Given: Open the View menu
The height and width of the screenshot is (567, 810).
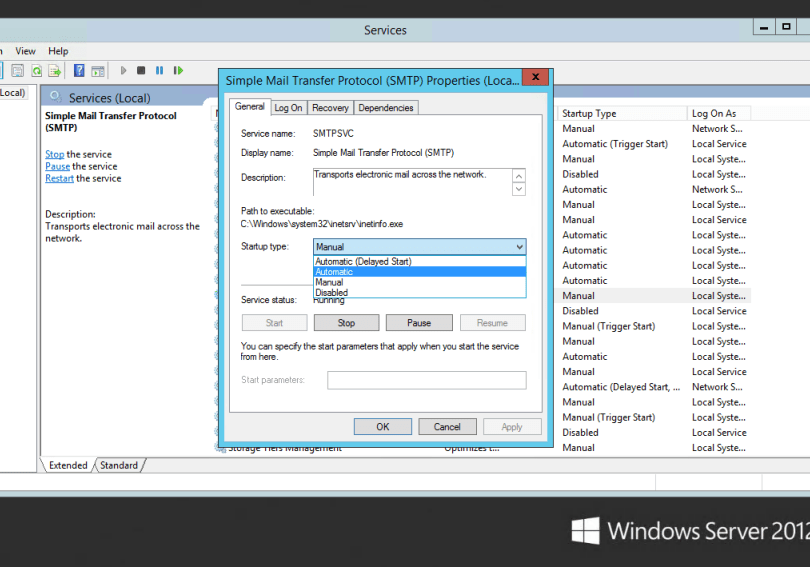Looking at the screenshot, I should [x=25, y=51].
